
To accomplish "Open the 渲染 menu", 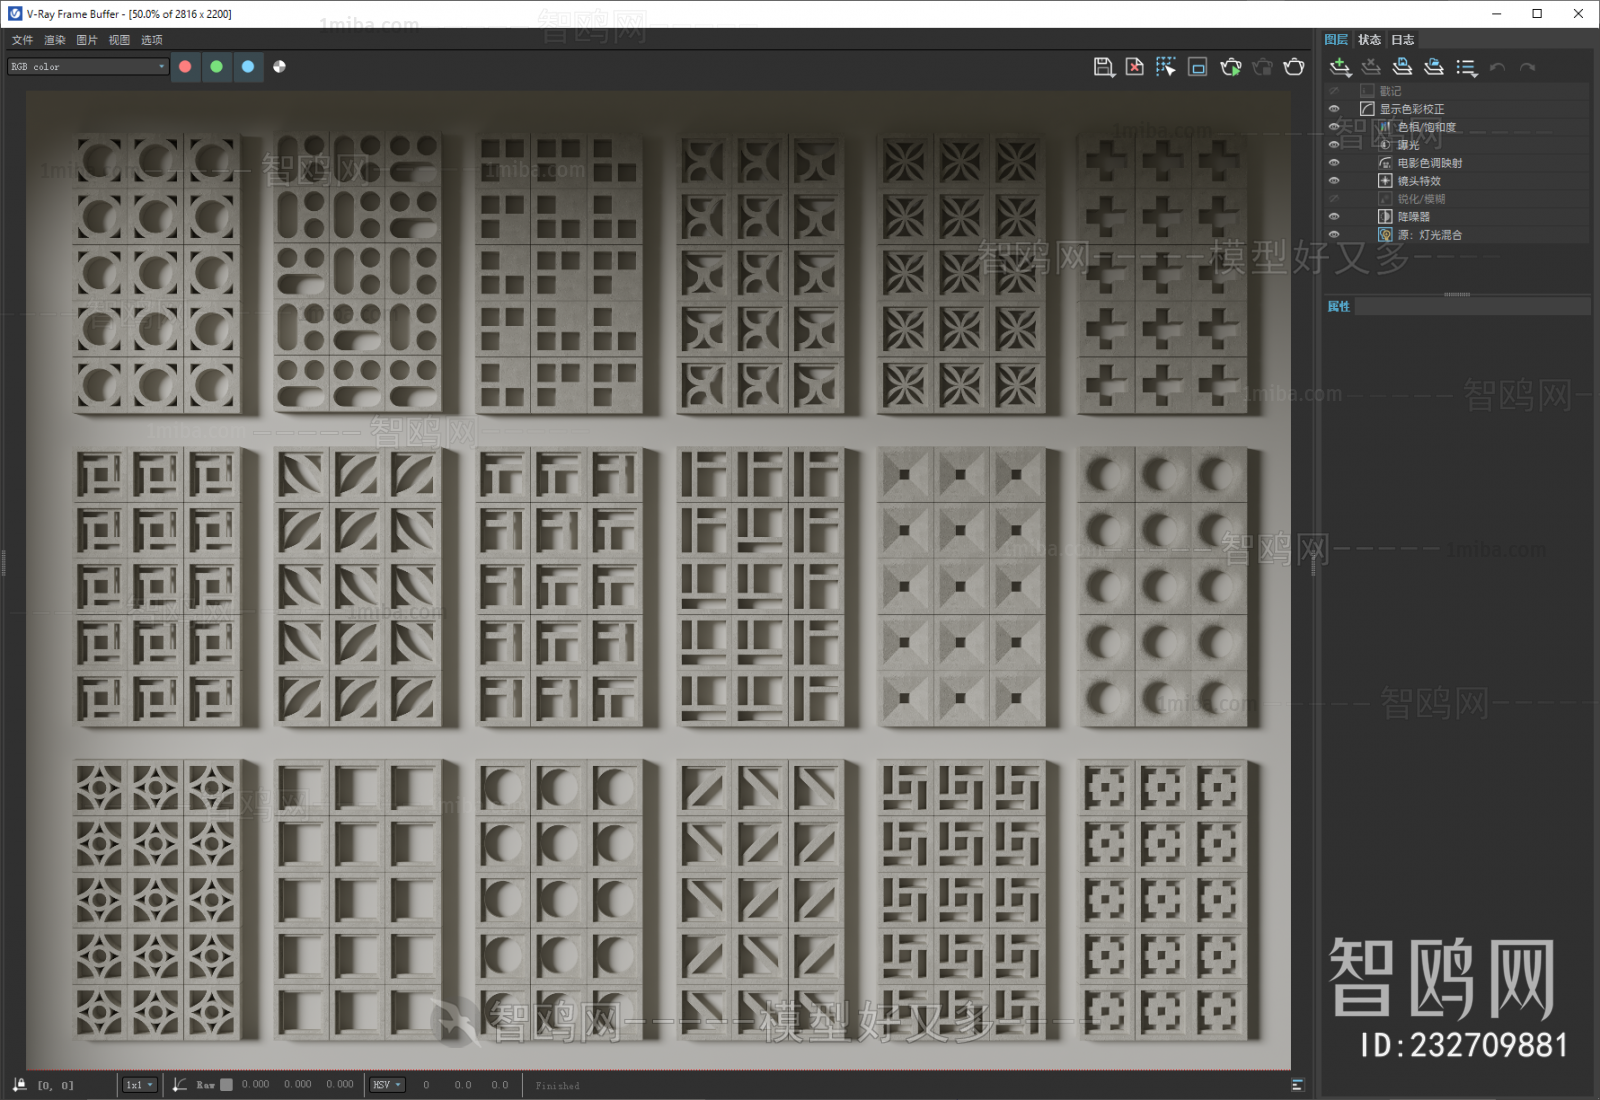I will click(54, 40).
